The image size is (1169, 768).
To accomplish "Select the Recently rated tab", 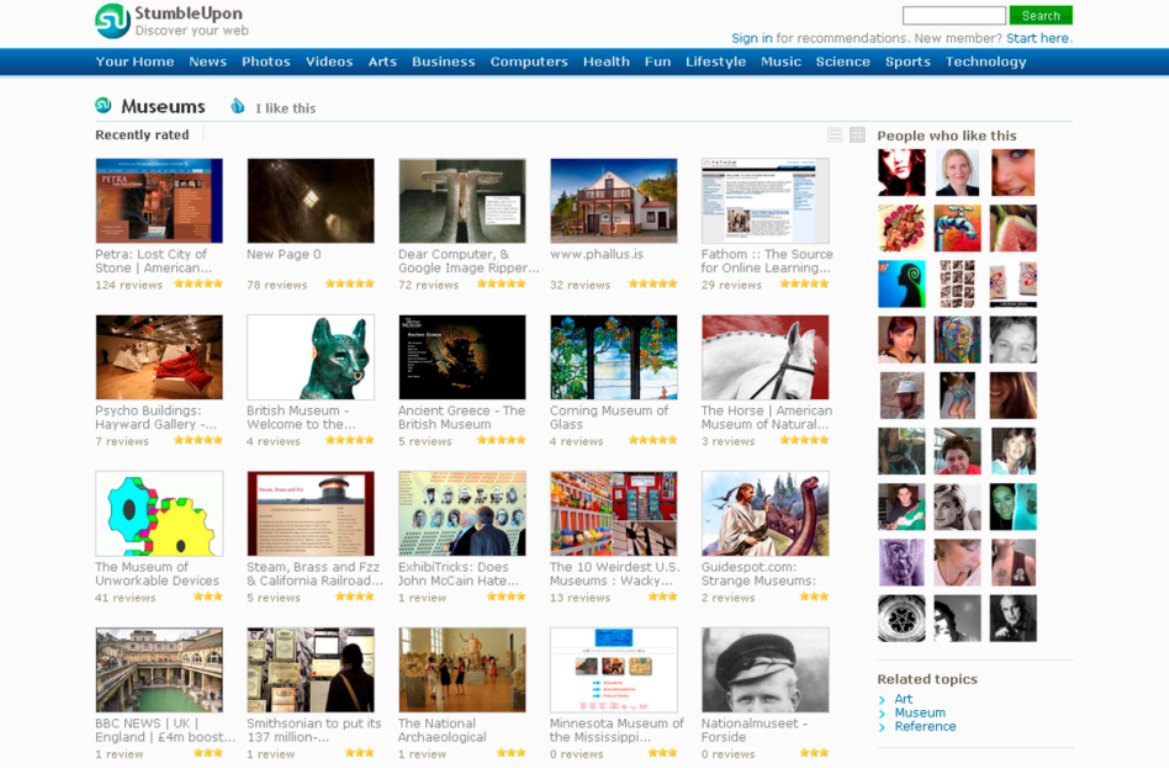I will click(x=142, y=135).
